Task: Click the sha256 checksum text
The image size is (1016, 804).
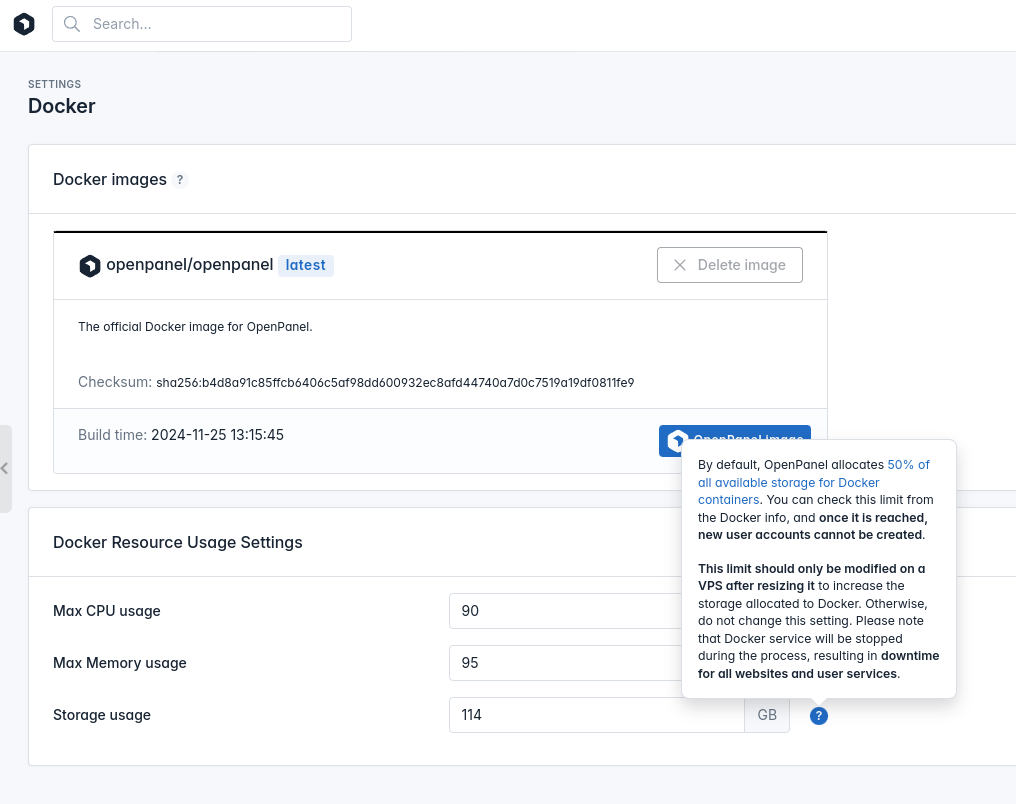Action: pos(395,383)
